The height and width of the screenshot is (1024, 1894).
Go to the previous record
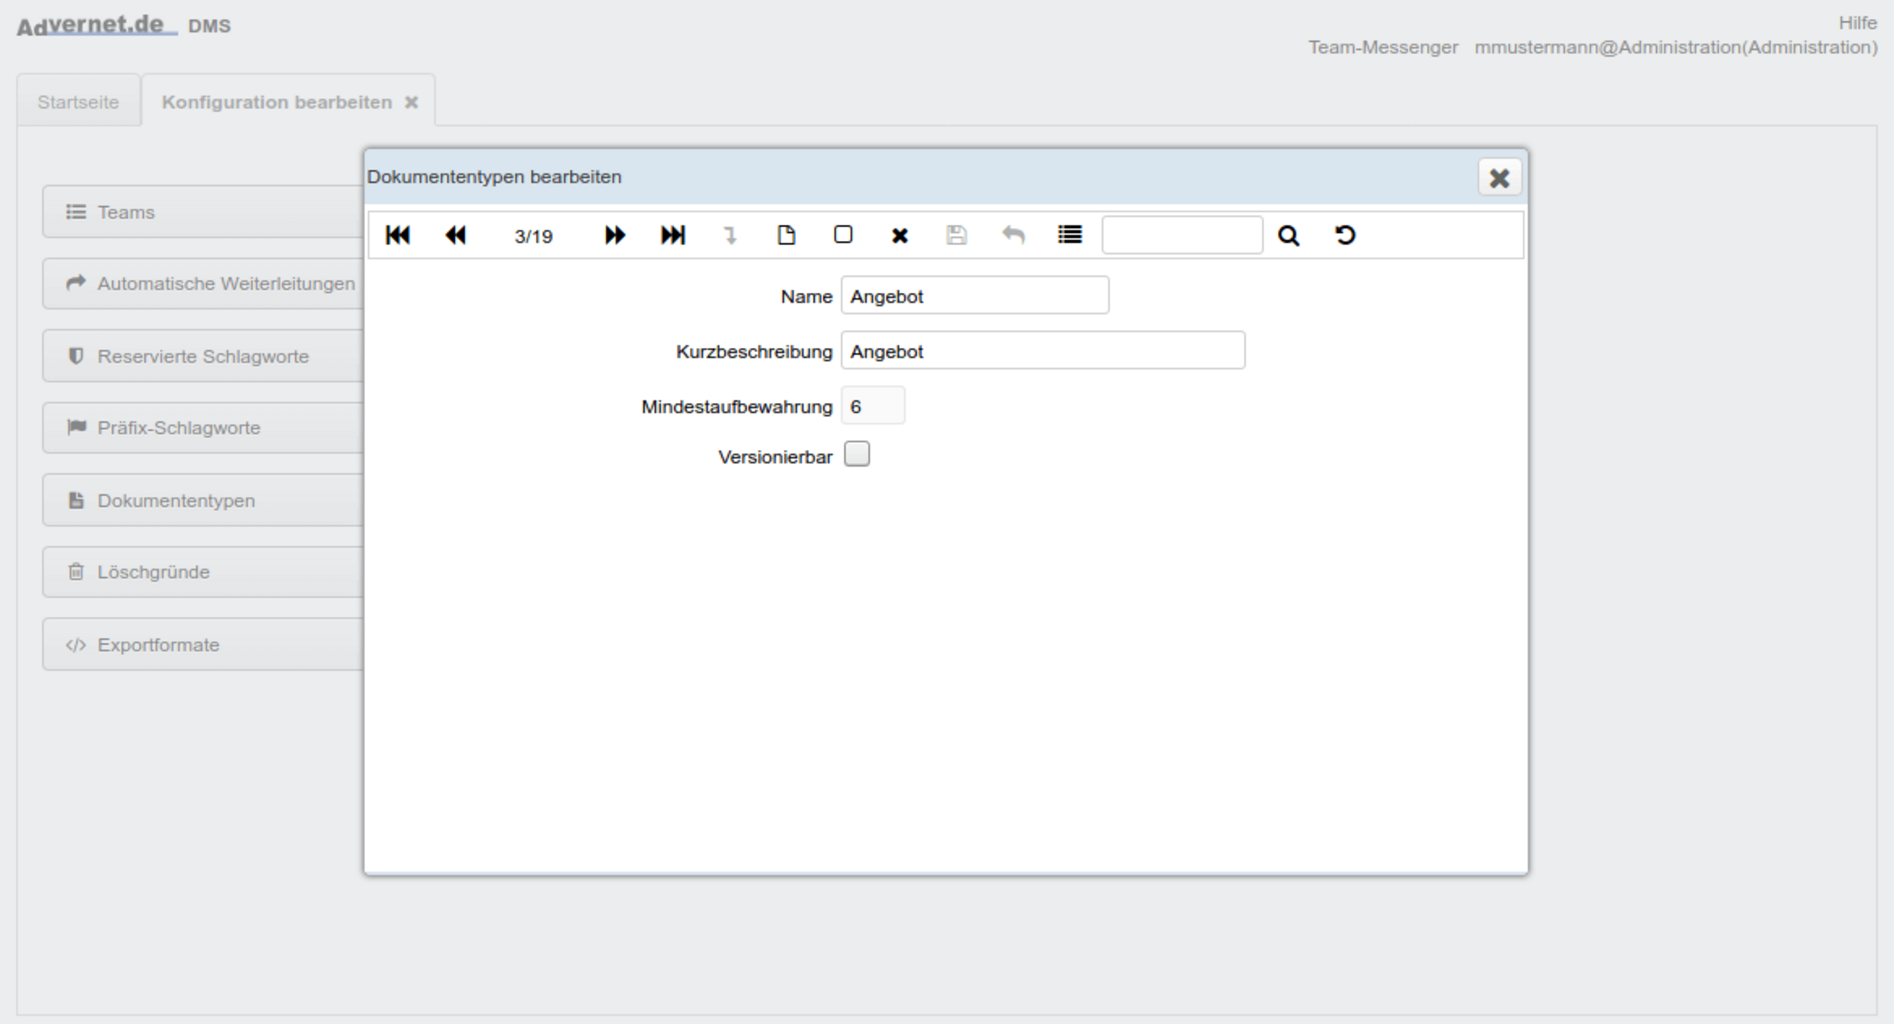pyautogui.click(x=455, y=235)
